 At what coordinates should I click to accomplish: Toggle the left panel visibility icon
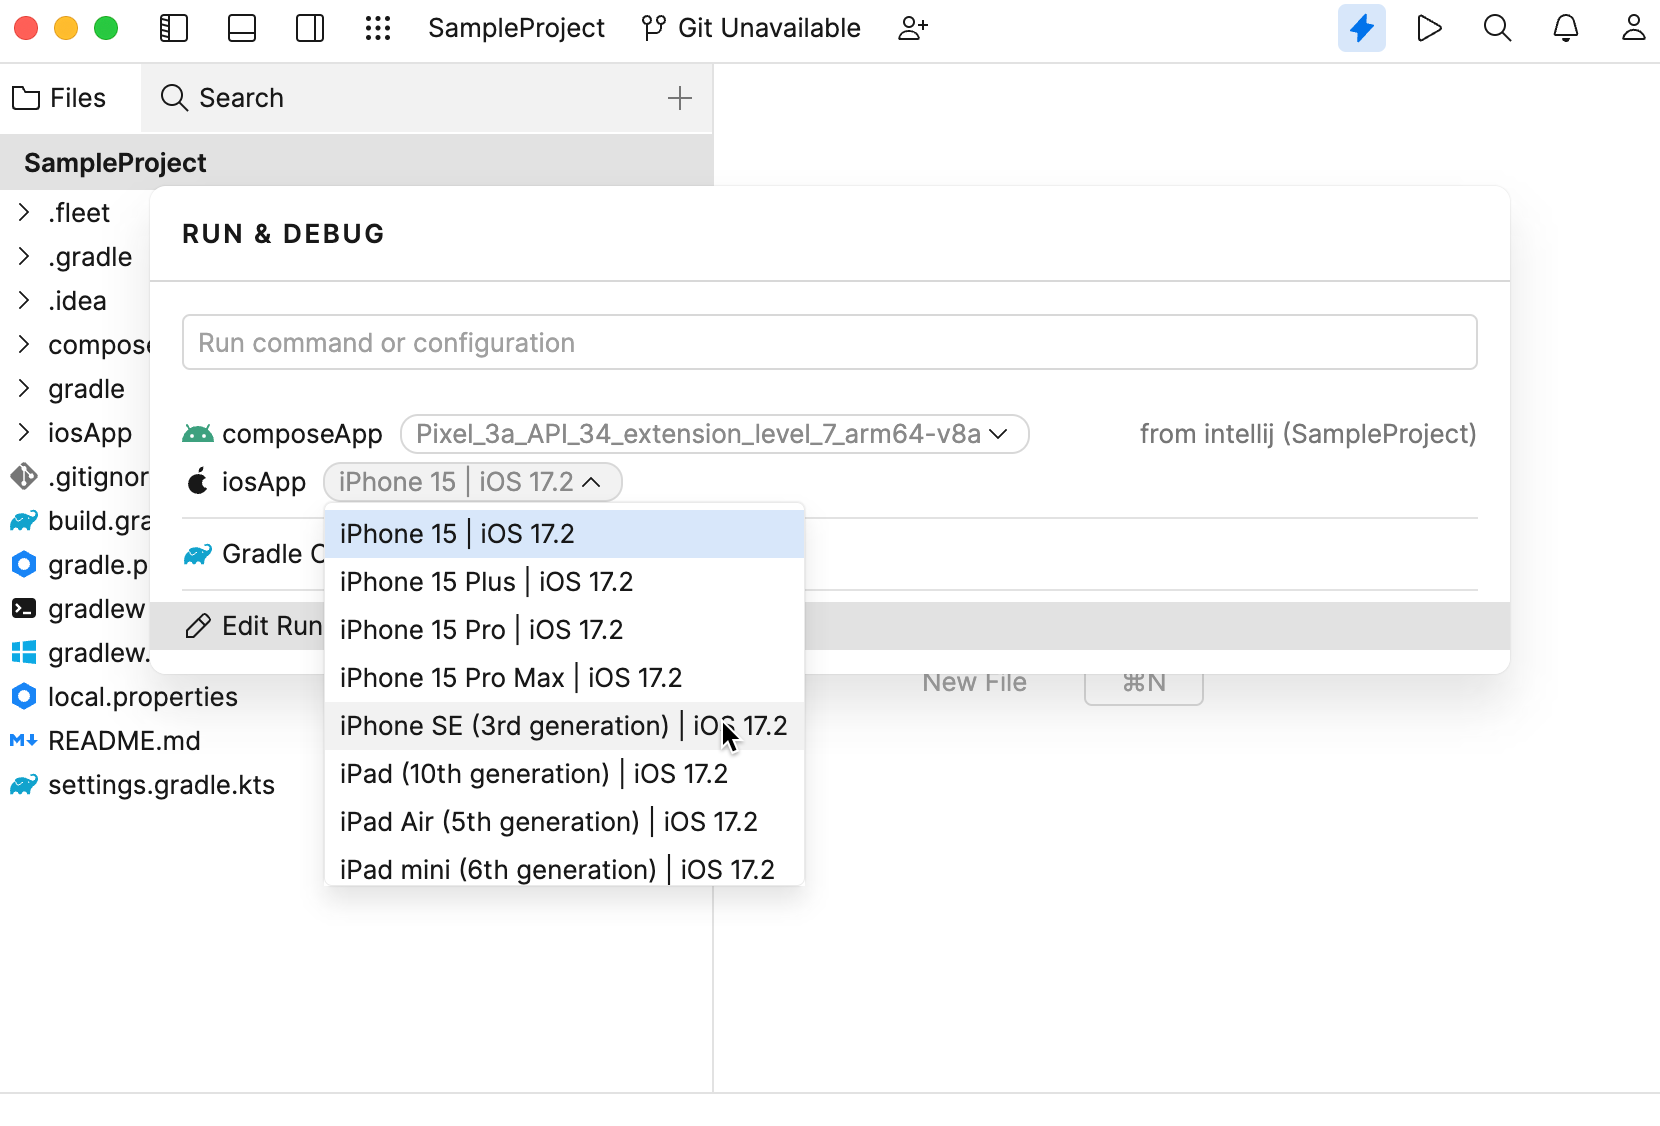point(174,28)
